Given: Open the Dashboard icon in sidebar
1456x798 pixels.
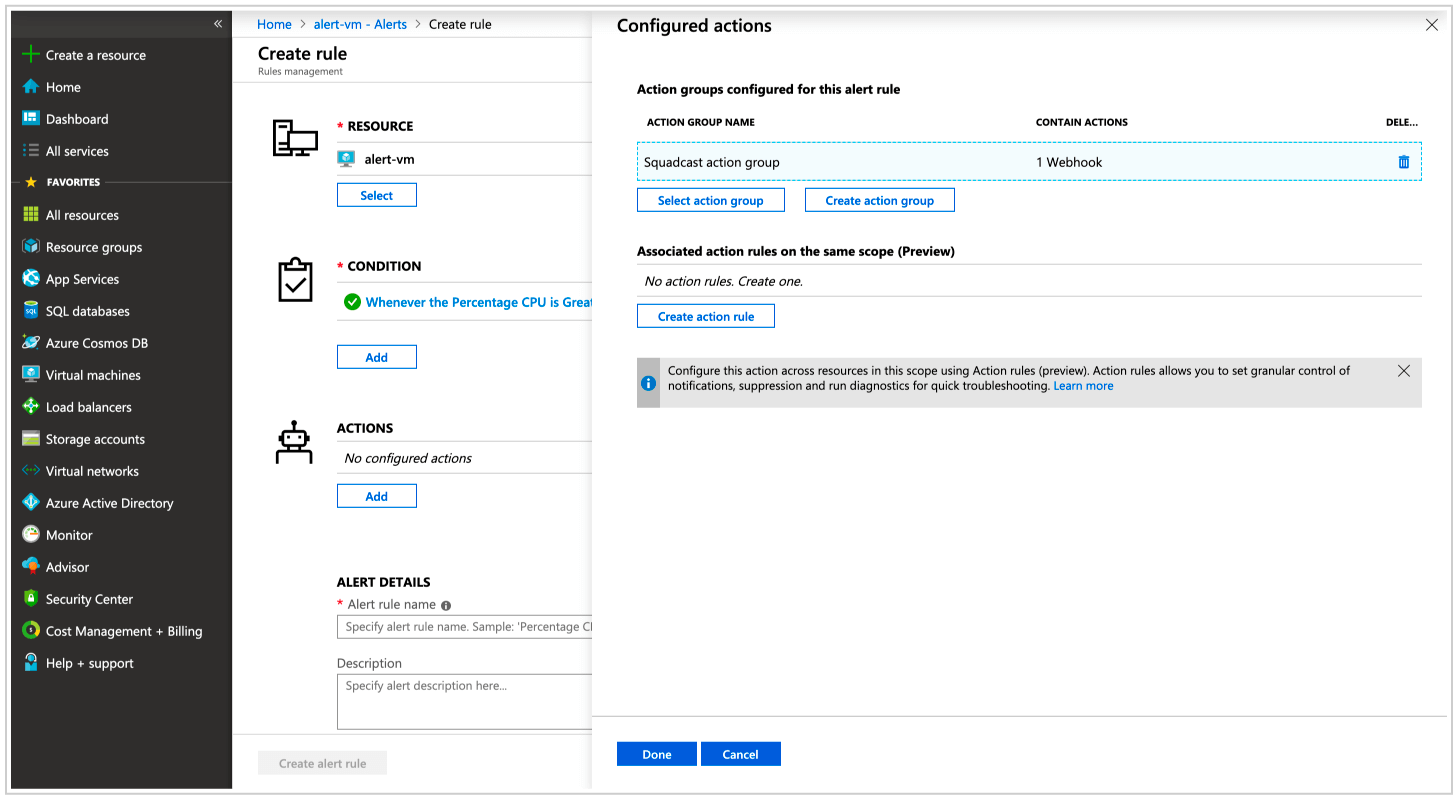Looking at the screenshot, I should [x=30, y=119].
